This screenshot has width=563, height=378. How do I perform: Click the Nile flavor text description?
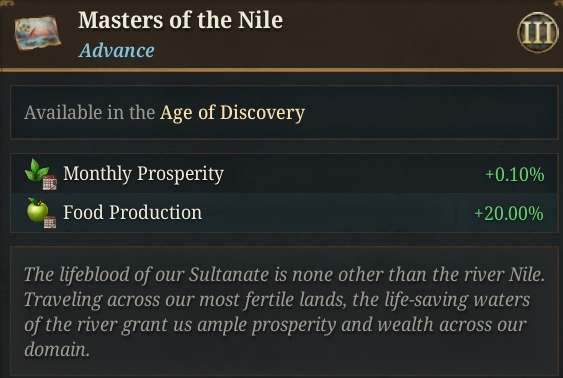(284, 312)
